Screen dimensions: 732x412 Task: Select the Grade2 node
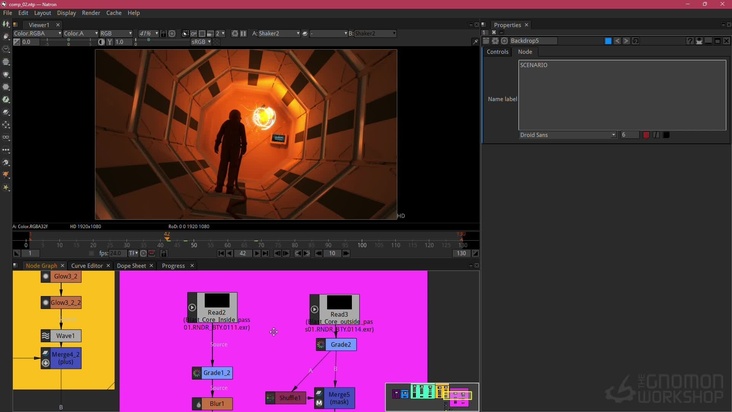336,344
